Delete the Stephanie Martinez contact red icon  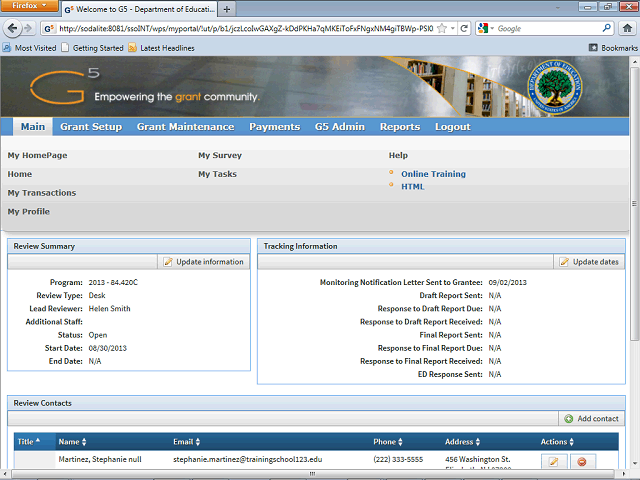pos(582,461)
